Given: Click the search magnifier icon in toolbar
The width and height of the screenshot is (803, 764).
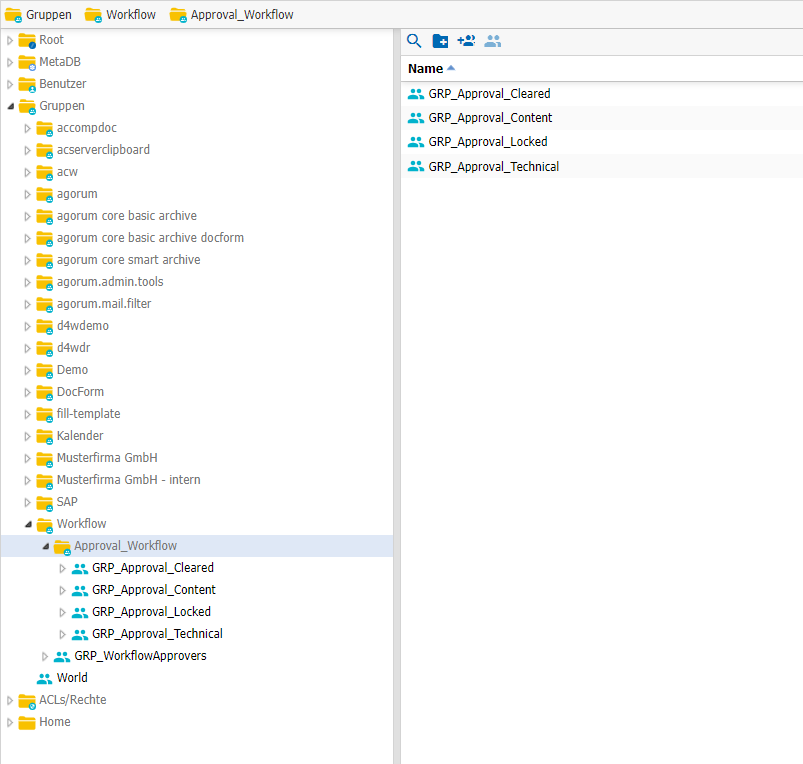Looking at the screenshot, I should point(414,41).
